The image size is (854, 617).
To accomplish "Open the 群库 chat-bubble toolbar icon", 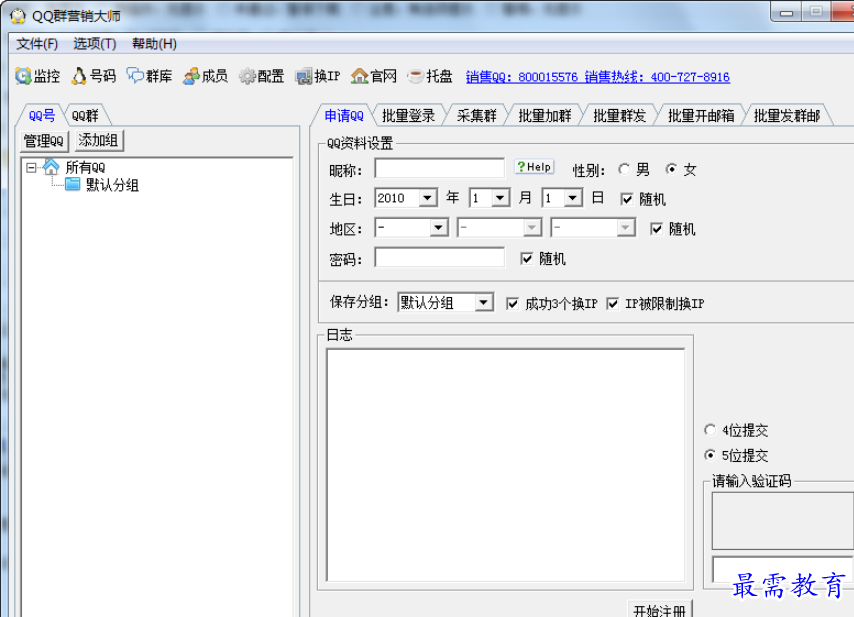I will pos(149,76).
